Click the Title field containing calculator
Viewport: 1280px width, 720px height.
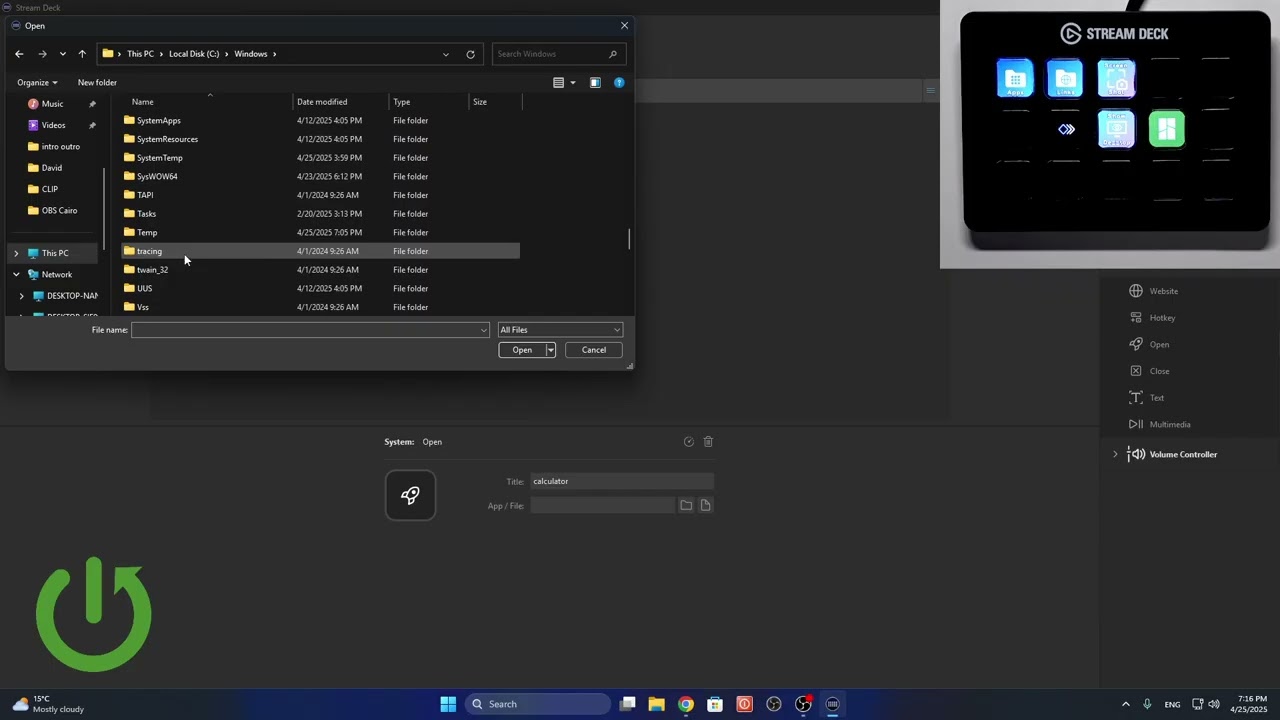(x=622, y=481)
